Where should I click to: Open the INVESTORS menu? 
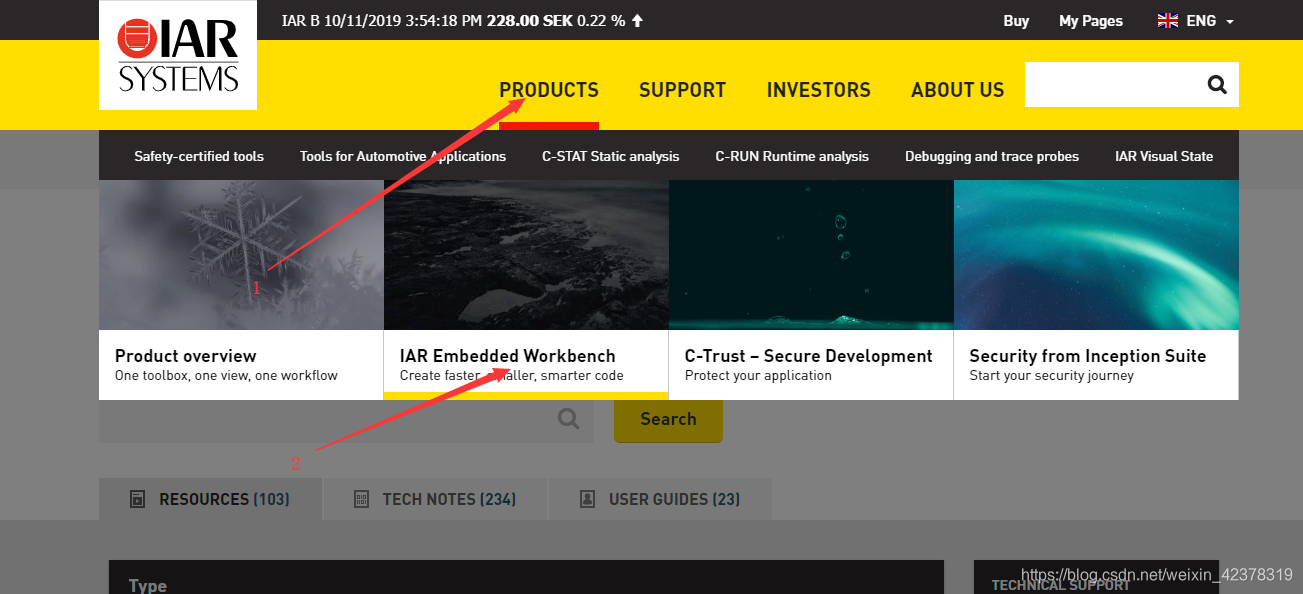click(818, 90)
